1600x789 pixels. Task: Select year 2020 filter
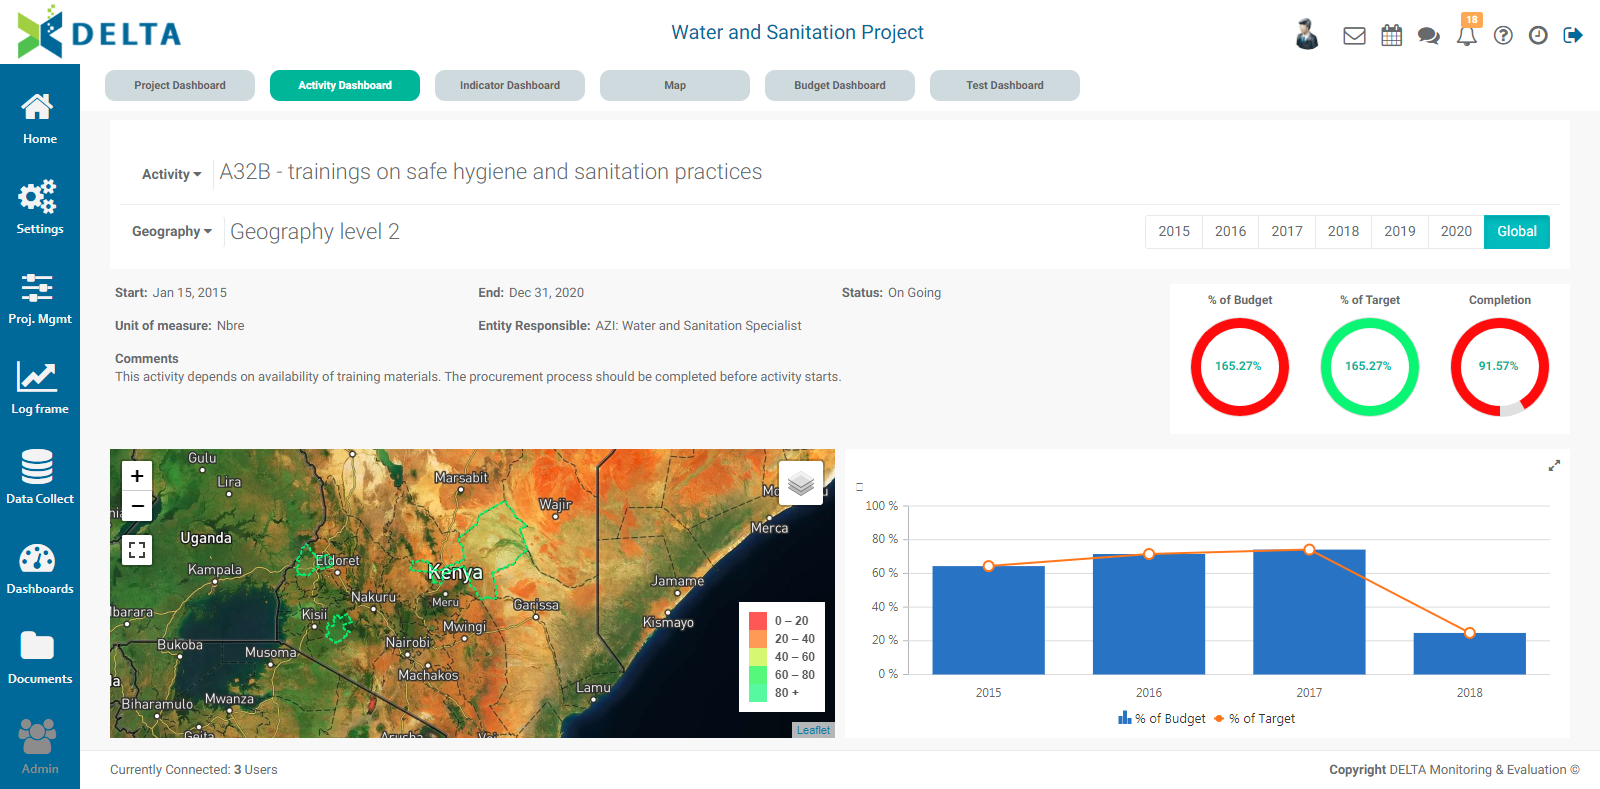tap(1456, 232)
